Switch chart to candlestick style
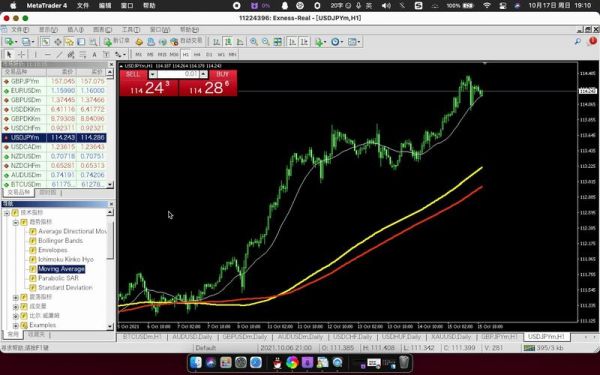600x375 pixels. pos(228,42)
